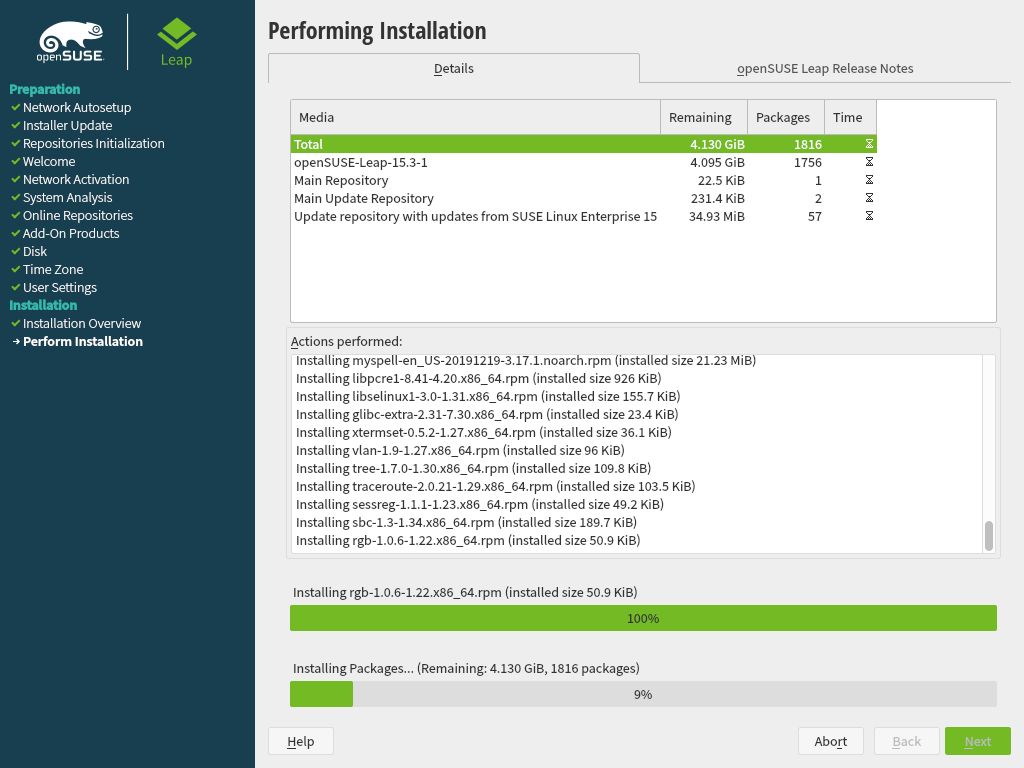This screenshot has height=768, width=1024.
Task: Open the openSUSE Leap Release Notes tab
Action: click(825, 69)
